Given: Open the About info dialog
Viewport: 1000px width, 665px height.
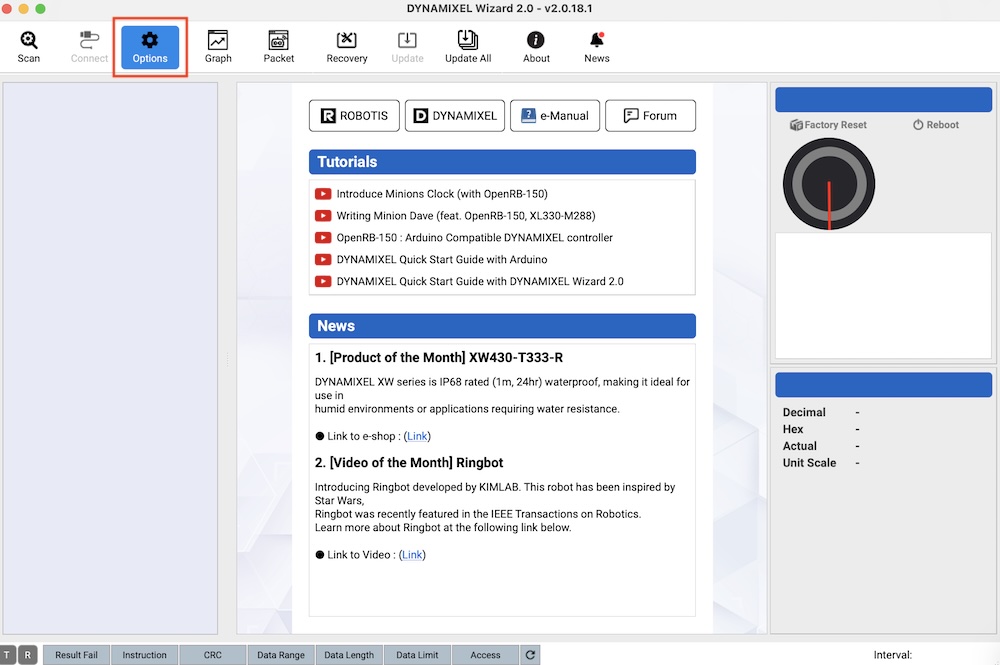Looking at the screenshot, I should tap(536, 47).
